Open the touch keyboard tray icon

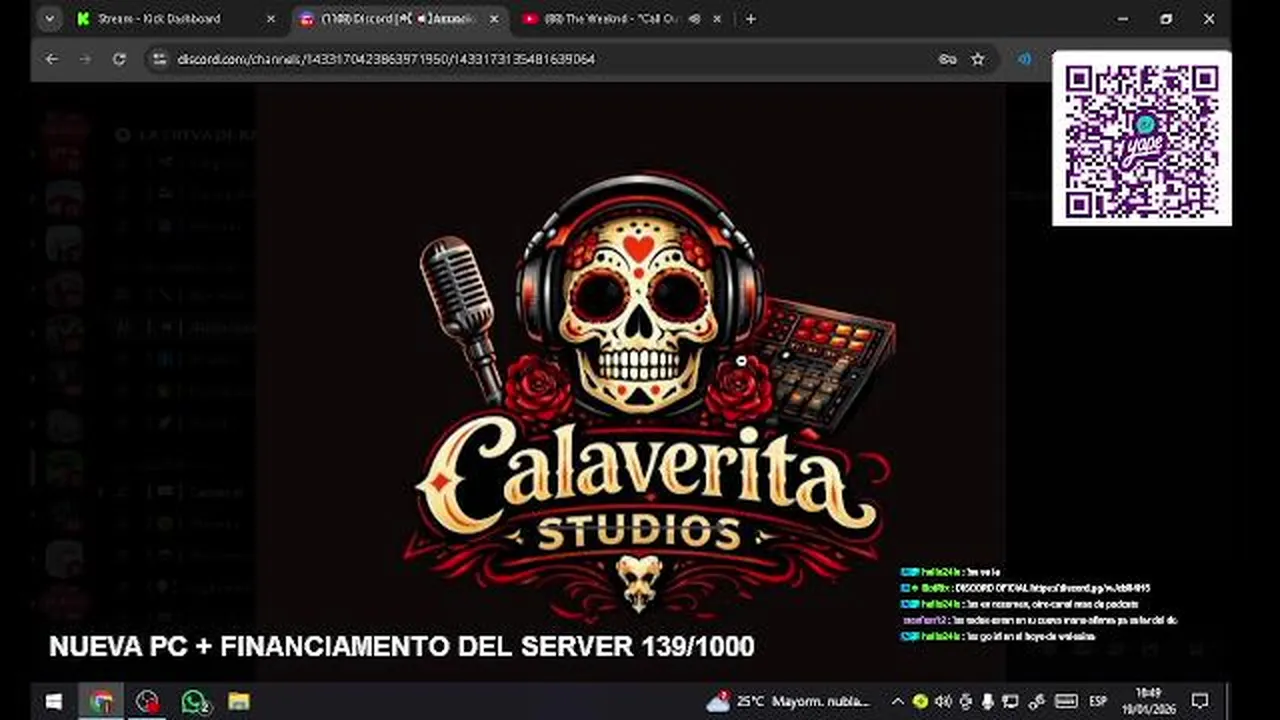click(x=1066, y=701)
